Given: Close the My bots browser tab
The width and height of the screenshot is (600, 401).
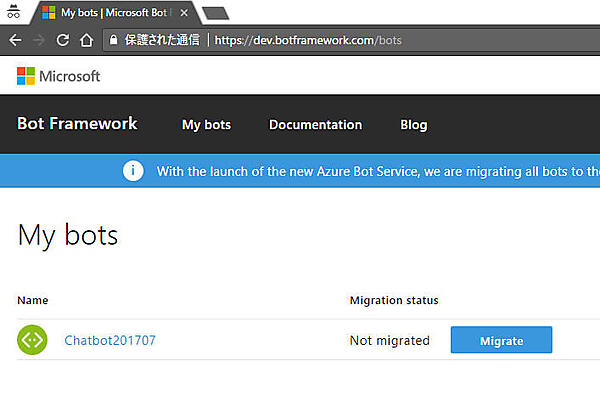Looking at the screenshot, I should pos(184,13).
